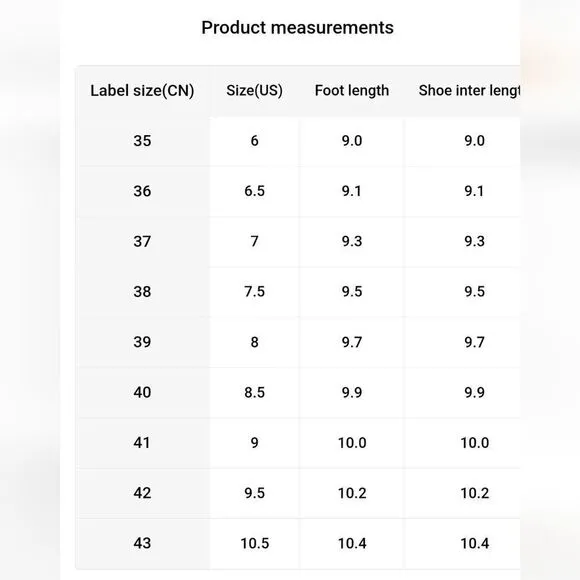Click the label size 37 cell
Viewport: 580px width, 580px height.
[x=142, y=241]
